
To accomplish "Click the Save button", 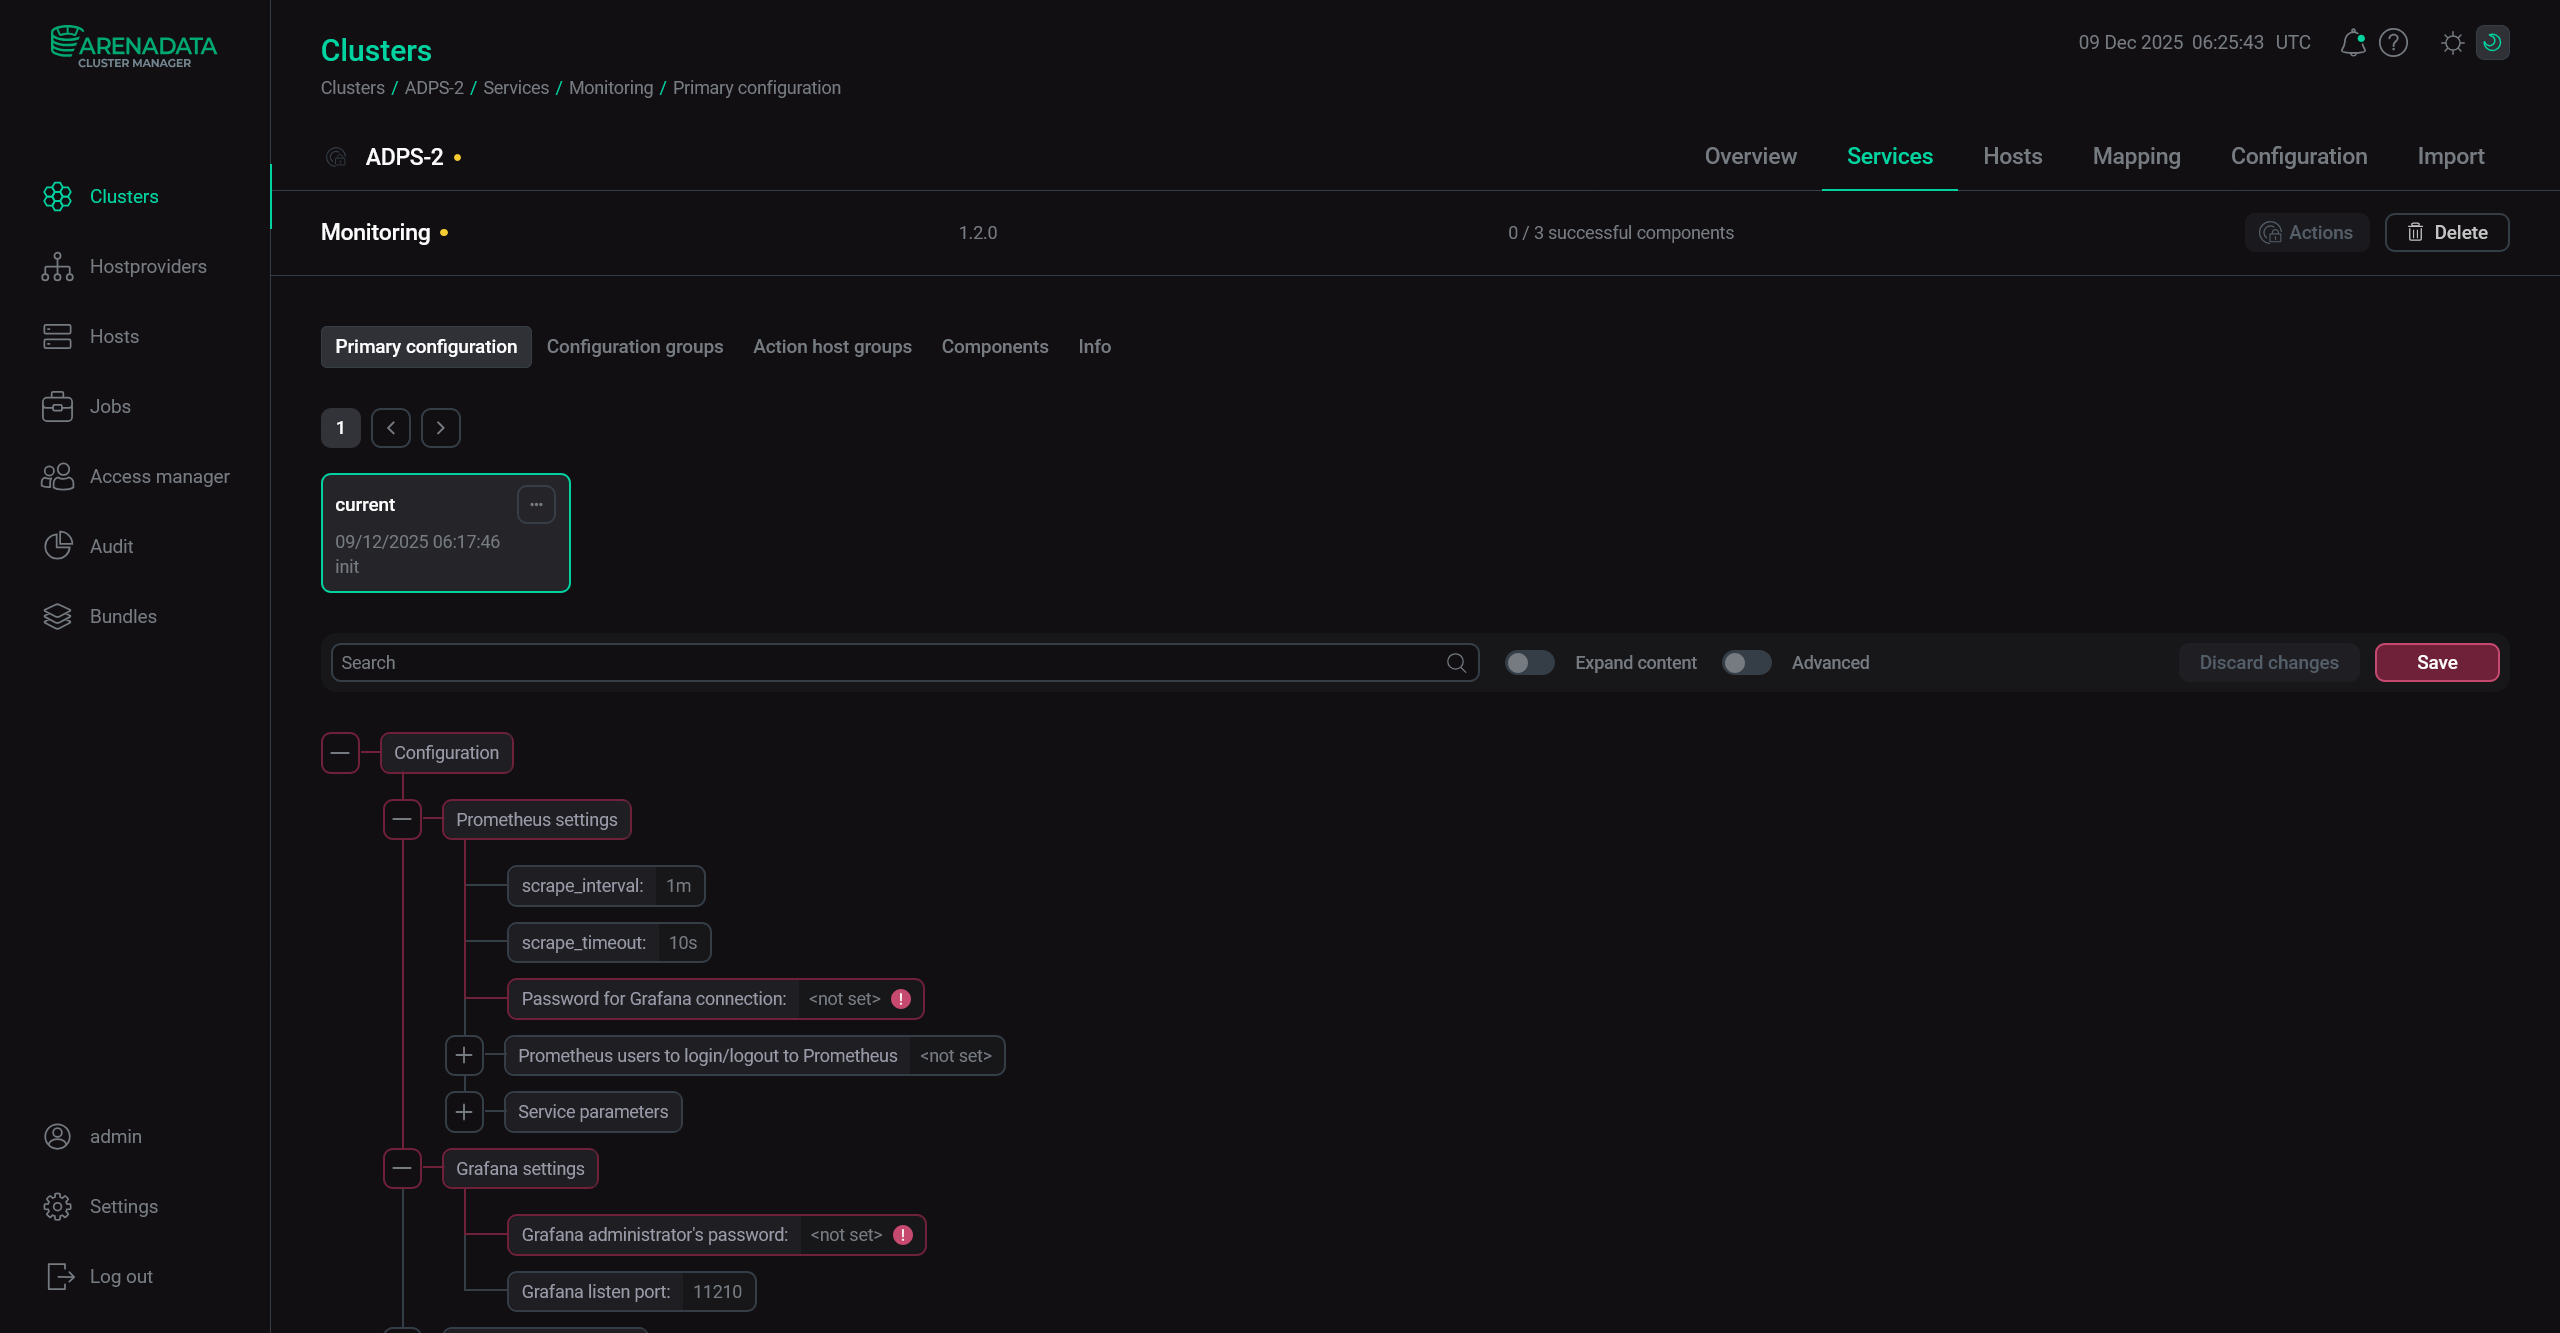I will 2437,662.
